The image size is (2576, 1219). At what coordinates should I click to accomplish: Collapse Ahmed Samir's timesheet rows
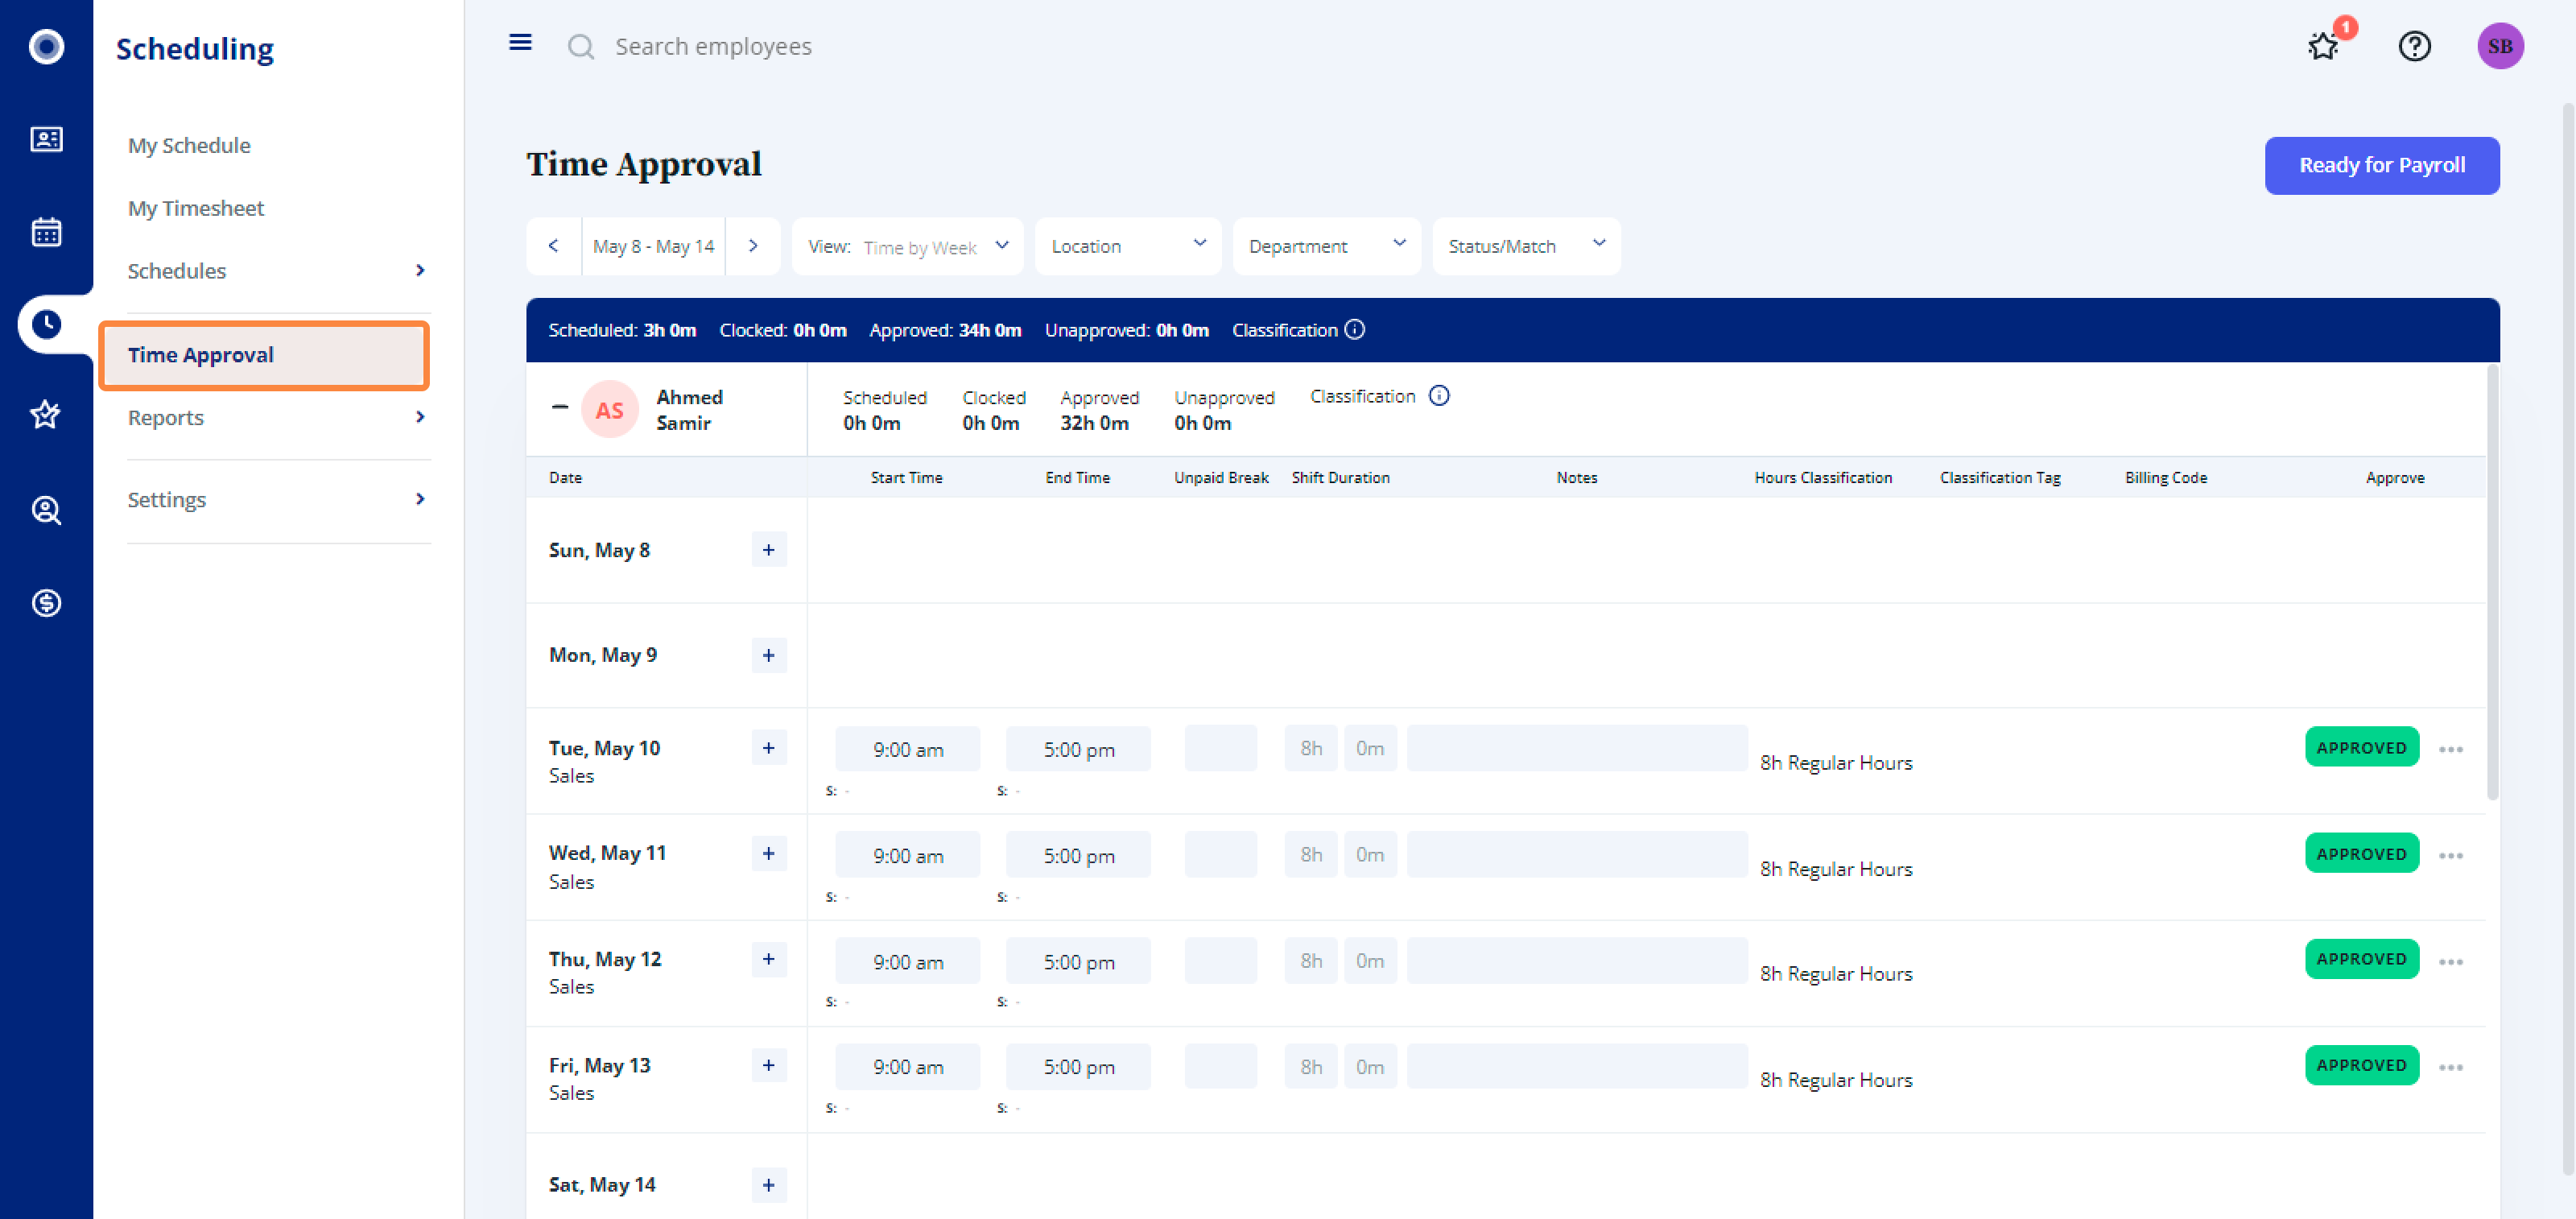coord(560,407)
